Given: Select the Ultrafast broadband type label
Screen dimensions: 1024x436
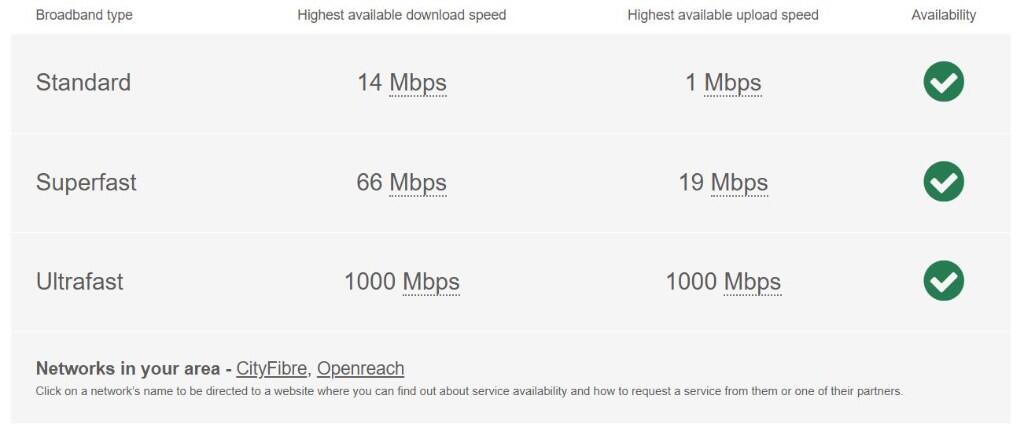Looking at the screenshot, I should [80, 282].
